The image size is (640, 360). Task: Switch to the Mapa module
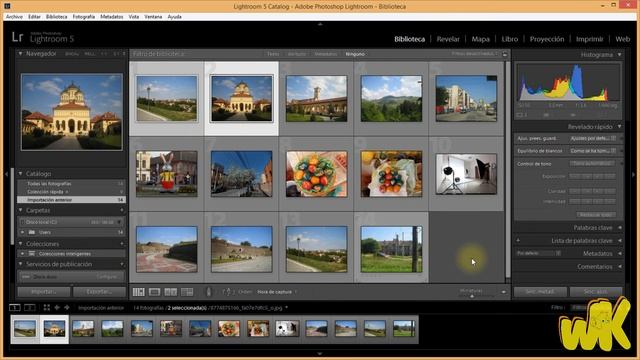click(480, 39)
